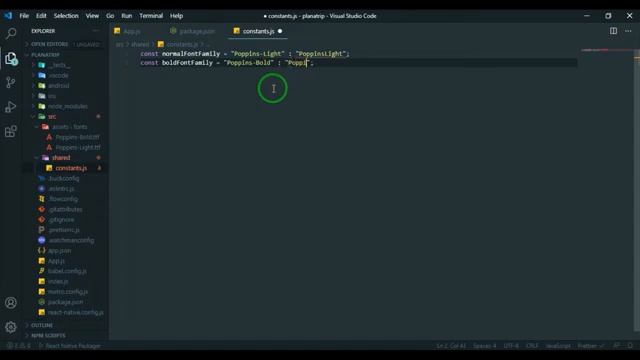This screenshot has width=640, height=360.
Task: Open the Search view in activity bar
Action: [x=11, y=33]
